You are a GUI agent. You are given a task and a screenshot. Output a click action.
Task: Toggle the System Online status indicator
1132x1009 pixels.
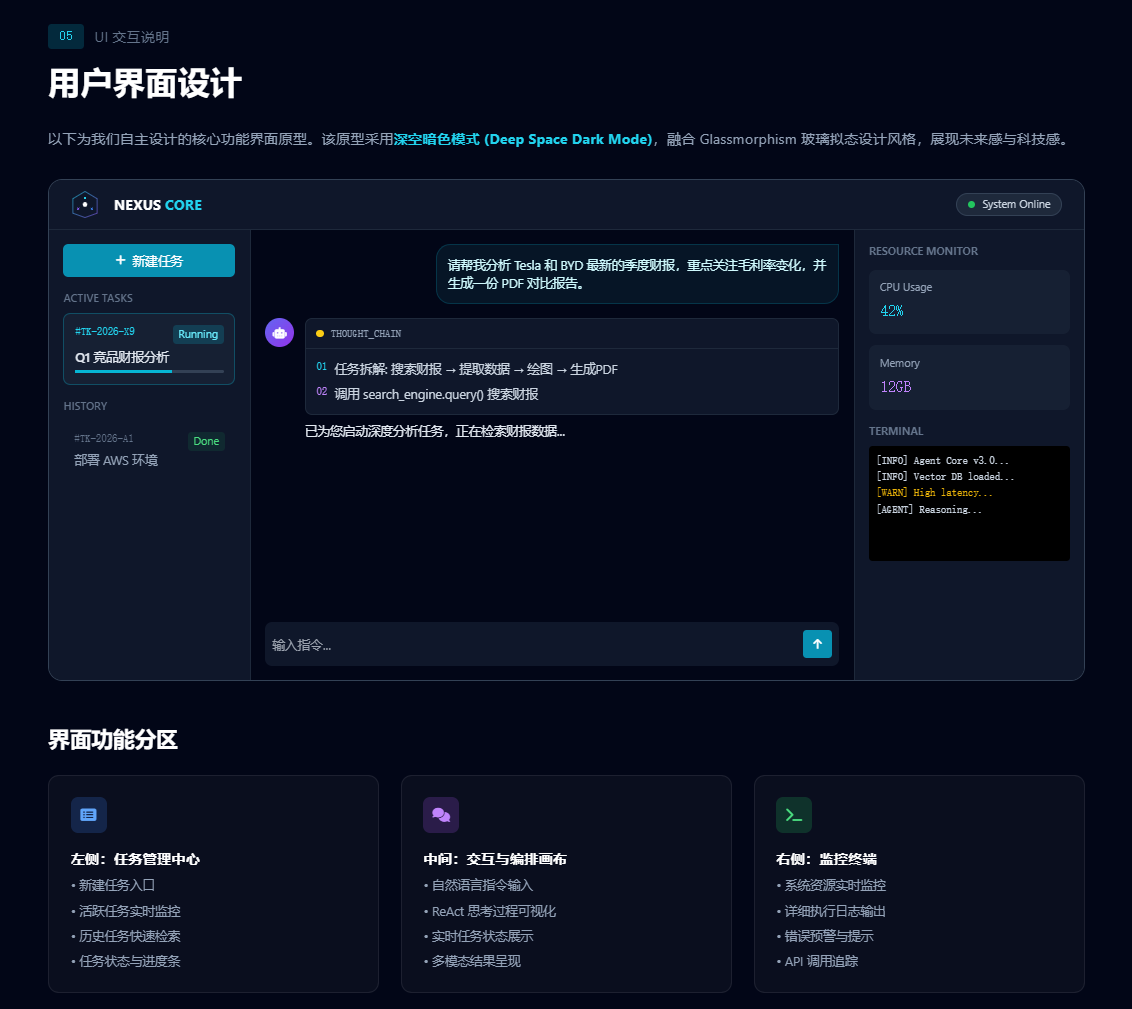[1008, 204]
